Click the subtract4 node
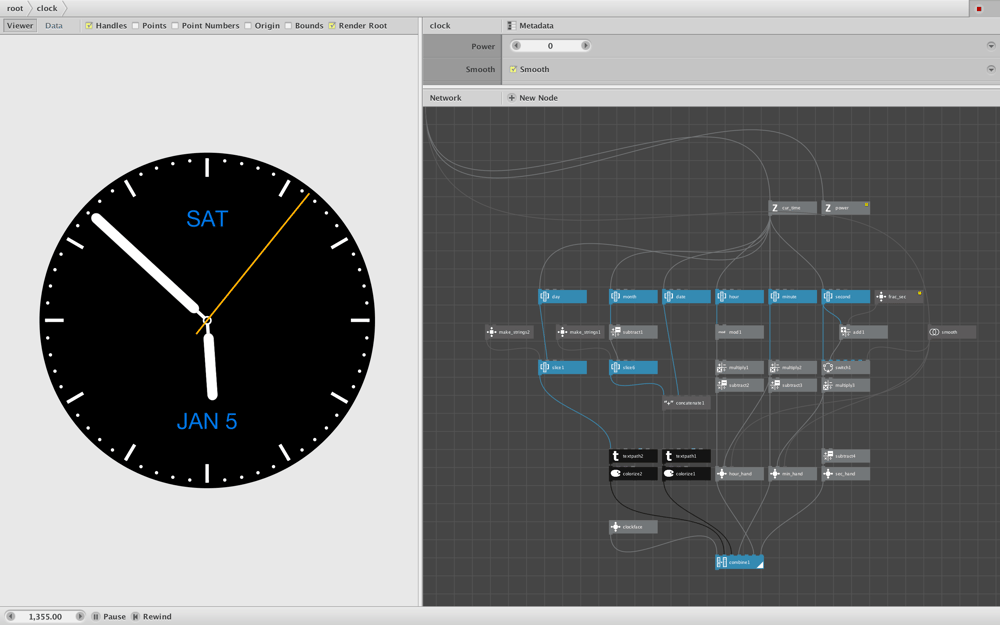Image resolution: width=1000 pixels, height=625 pixels. [846, 456]
